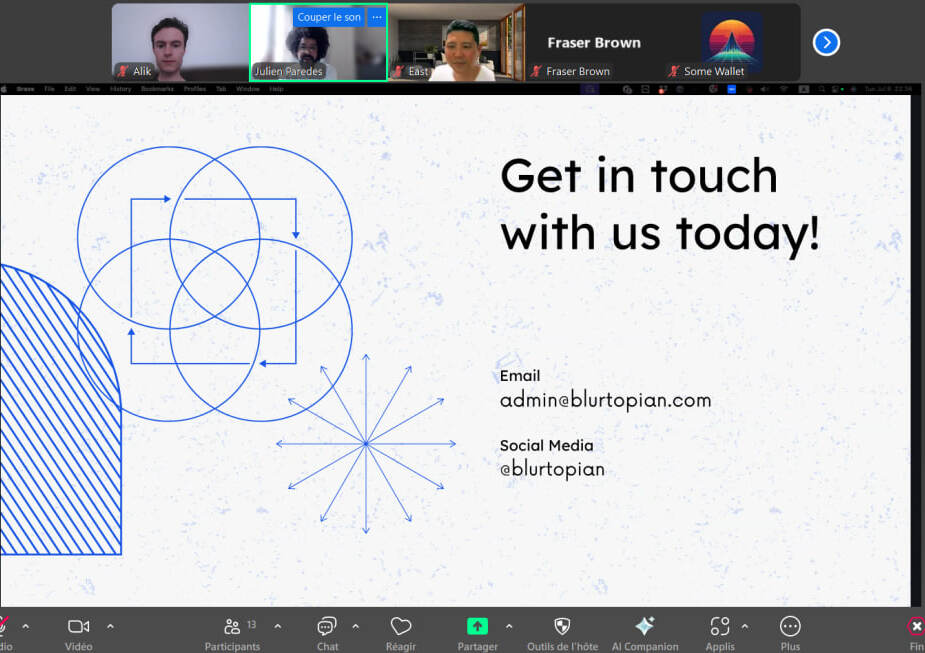Click the Social Media label
This screenshot has height=653, width=925.
pyautogui.click(x=546, y=445)
